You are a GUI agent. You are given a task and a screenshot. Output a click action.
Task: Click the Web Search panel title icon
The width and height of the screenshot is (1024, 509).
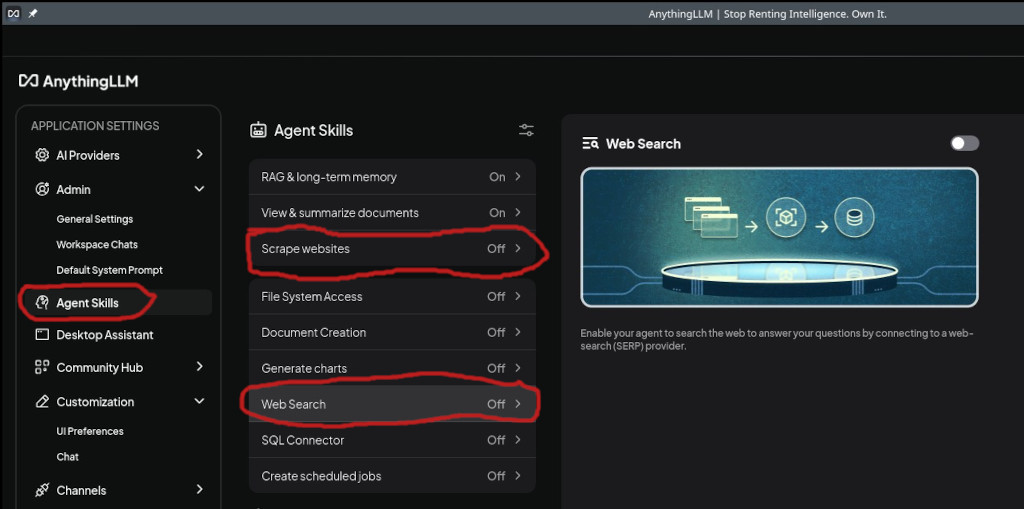pos(590,144)
